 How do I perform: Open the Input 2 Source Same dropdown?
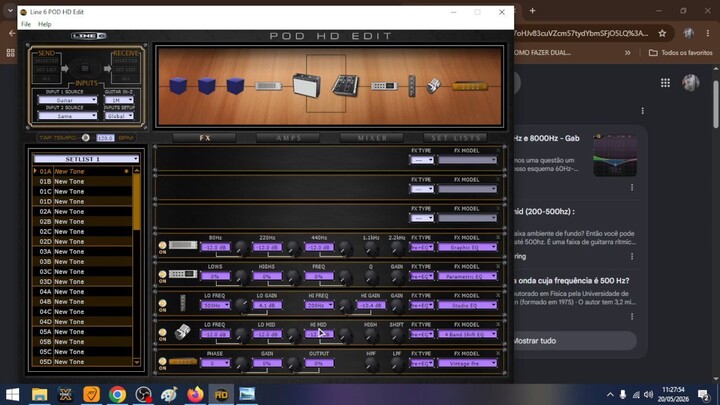[68, 116]
